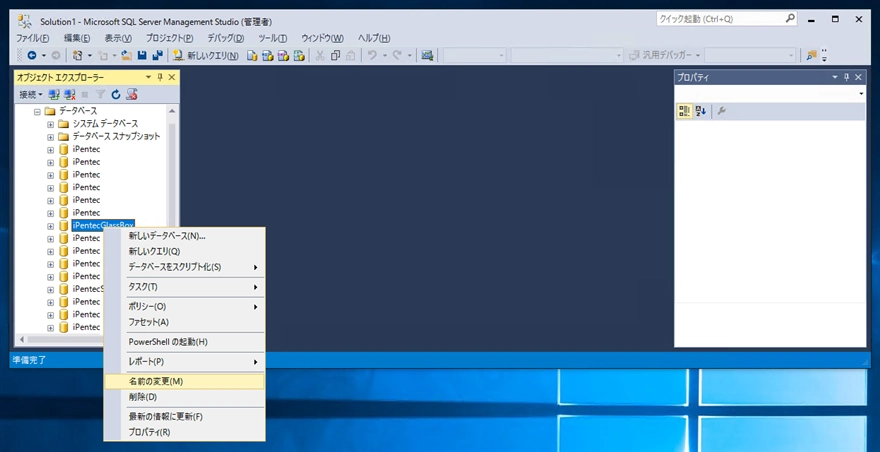This screenshot has height=452, width=880.
Task: Click the property pages wrench icon
Action: [722, 111]
